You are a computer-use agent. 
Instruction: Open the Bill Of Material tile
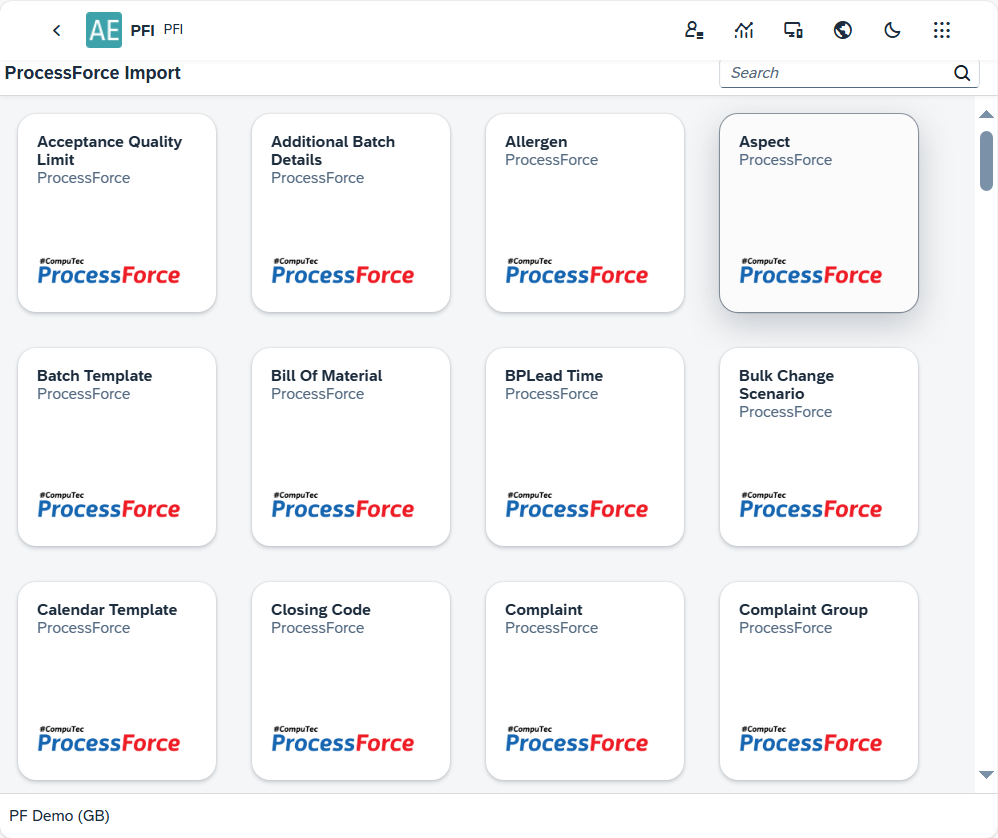click(x=350, y=446)
